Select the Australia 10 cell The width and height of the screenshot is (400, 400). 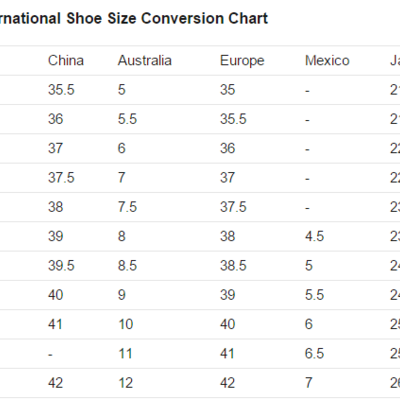[x=126, y=324]
